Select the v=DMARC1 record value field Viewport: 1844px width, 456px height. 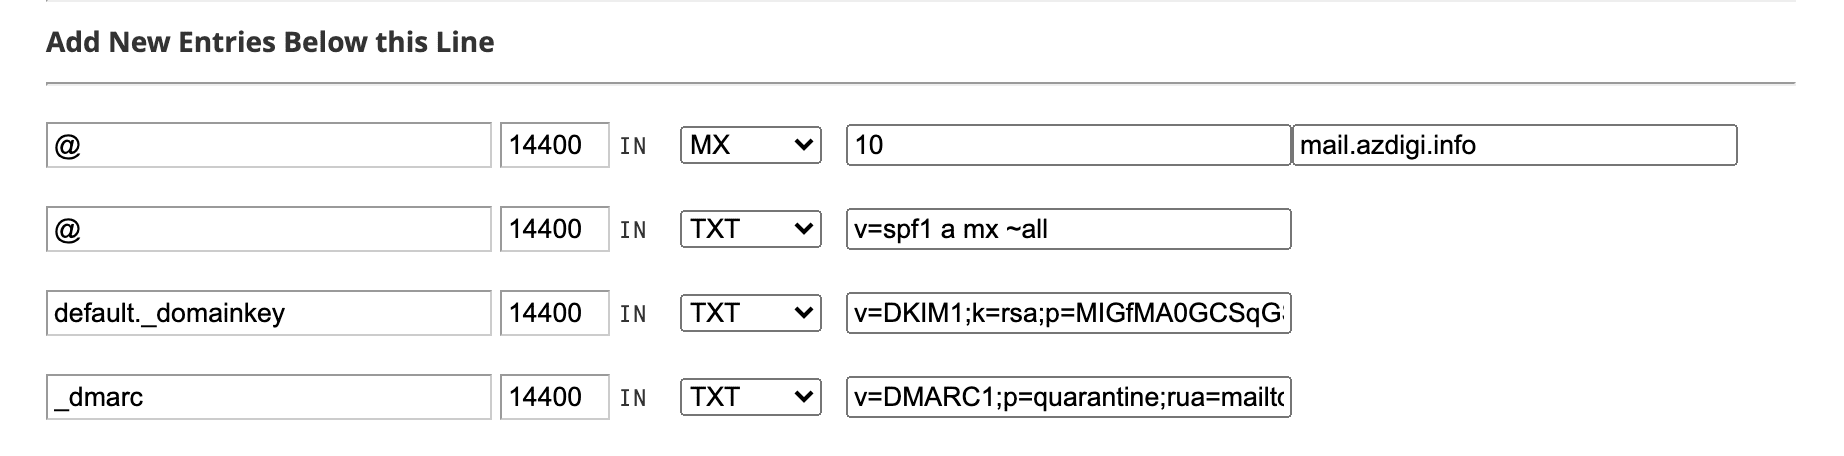pos(1068,397)
